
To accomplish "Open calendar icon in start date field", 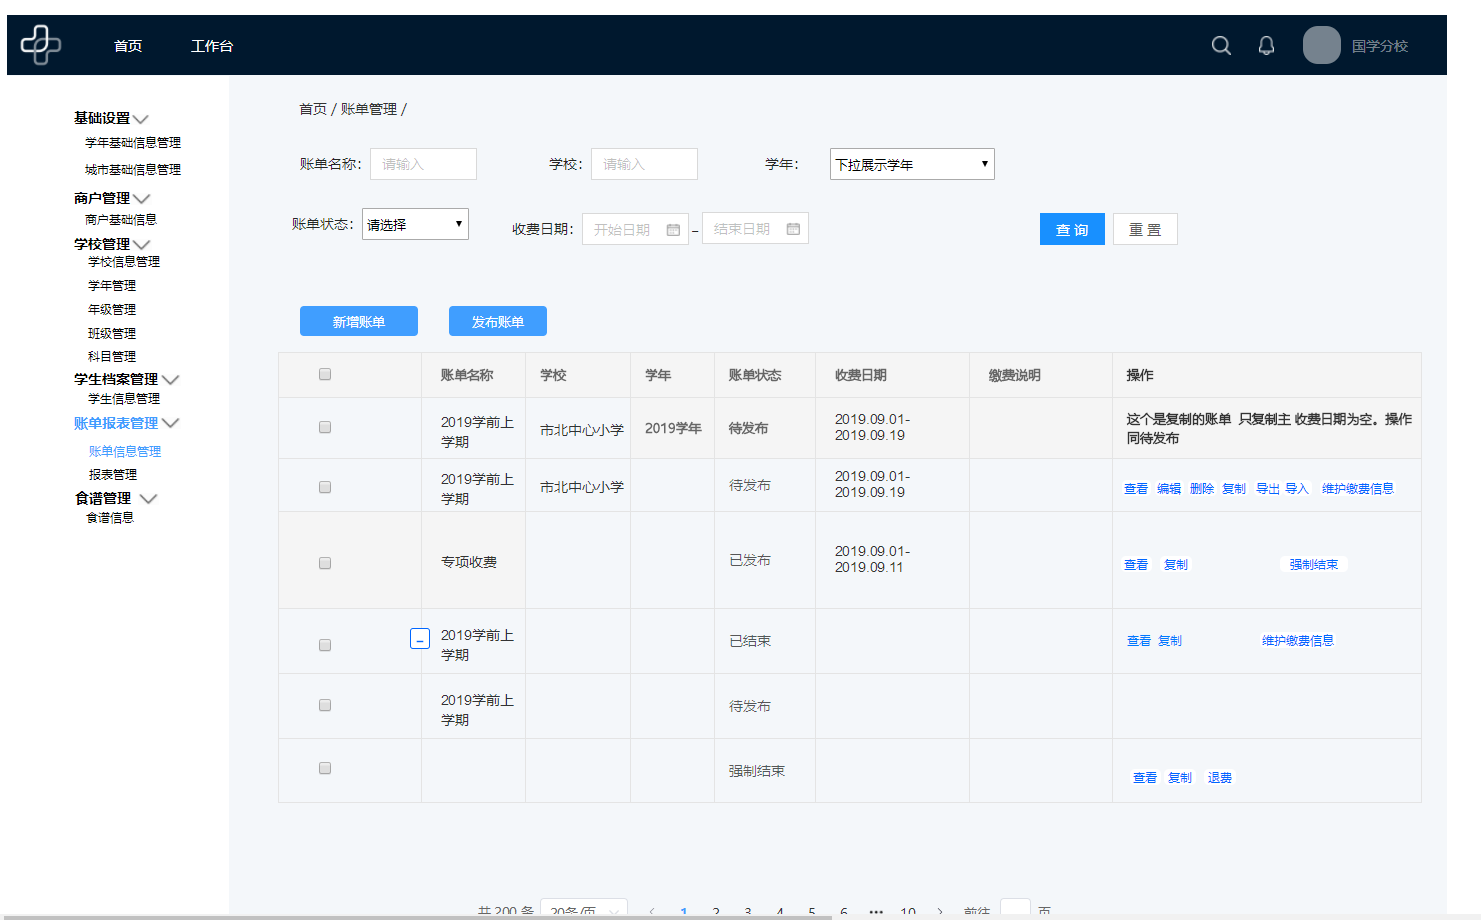I will pos(673,230).
